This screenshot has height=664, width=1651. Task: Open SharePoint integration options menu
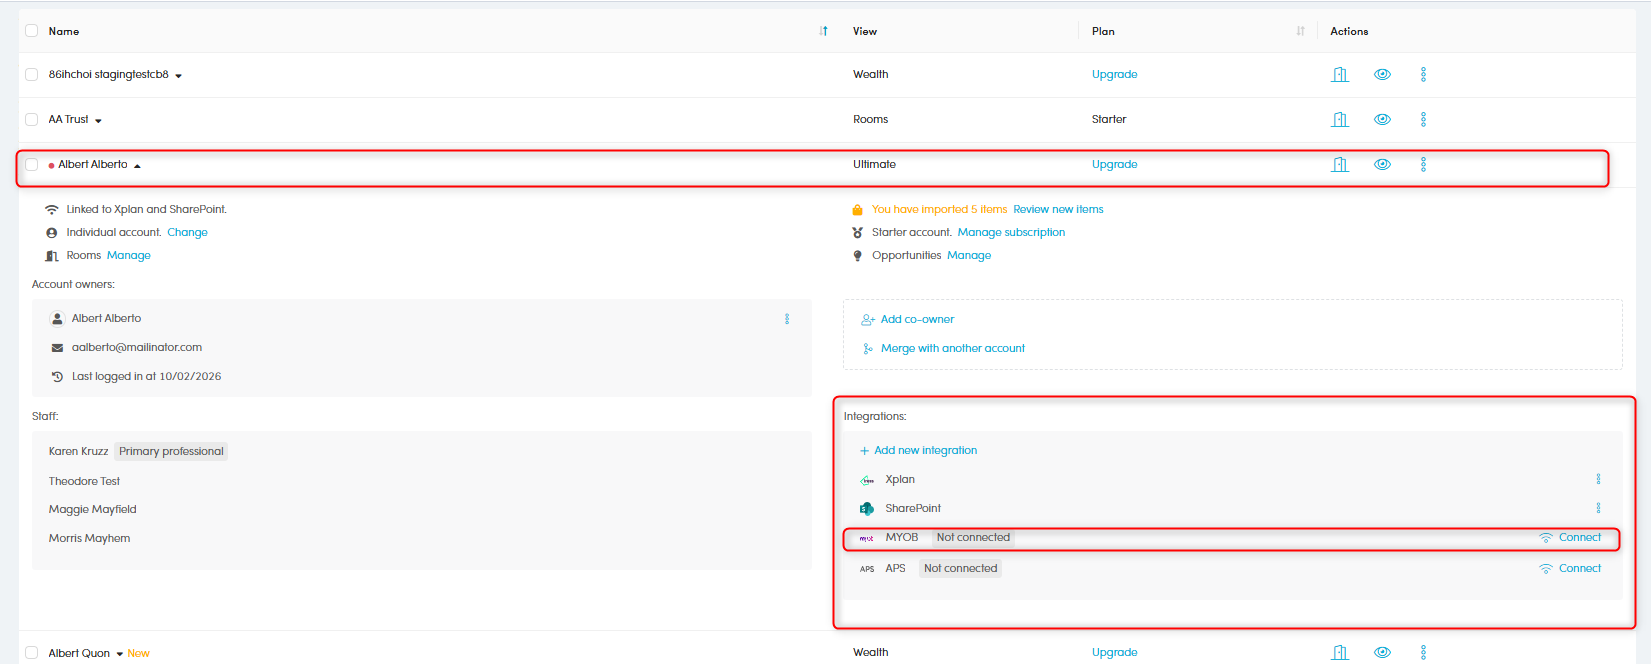[x=1598, y=508]
